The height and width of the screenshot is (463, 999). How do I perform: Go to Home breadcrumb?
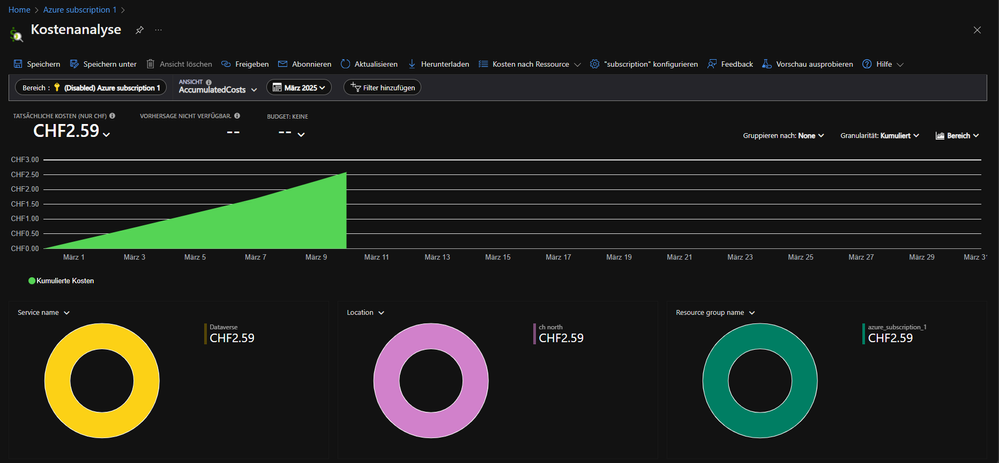[19, 10]
